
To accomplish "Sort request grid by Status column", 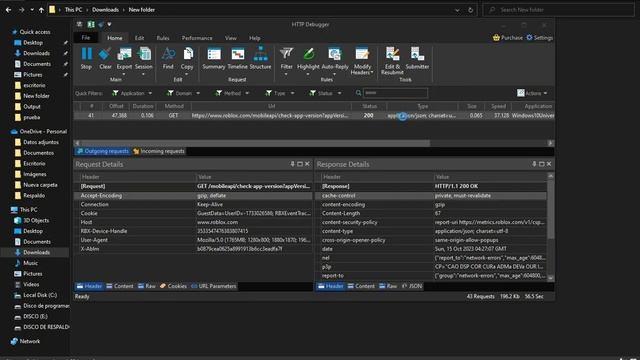I will pos(369,106).
